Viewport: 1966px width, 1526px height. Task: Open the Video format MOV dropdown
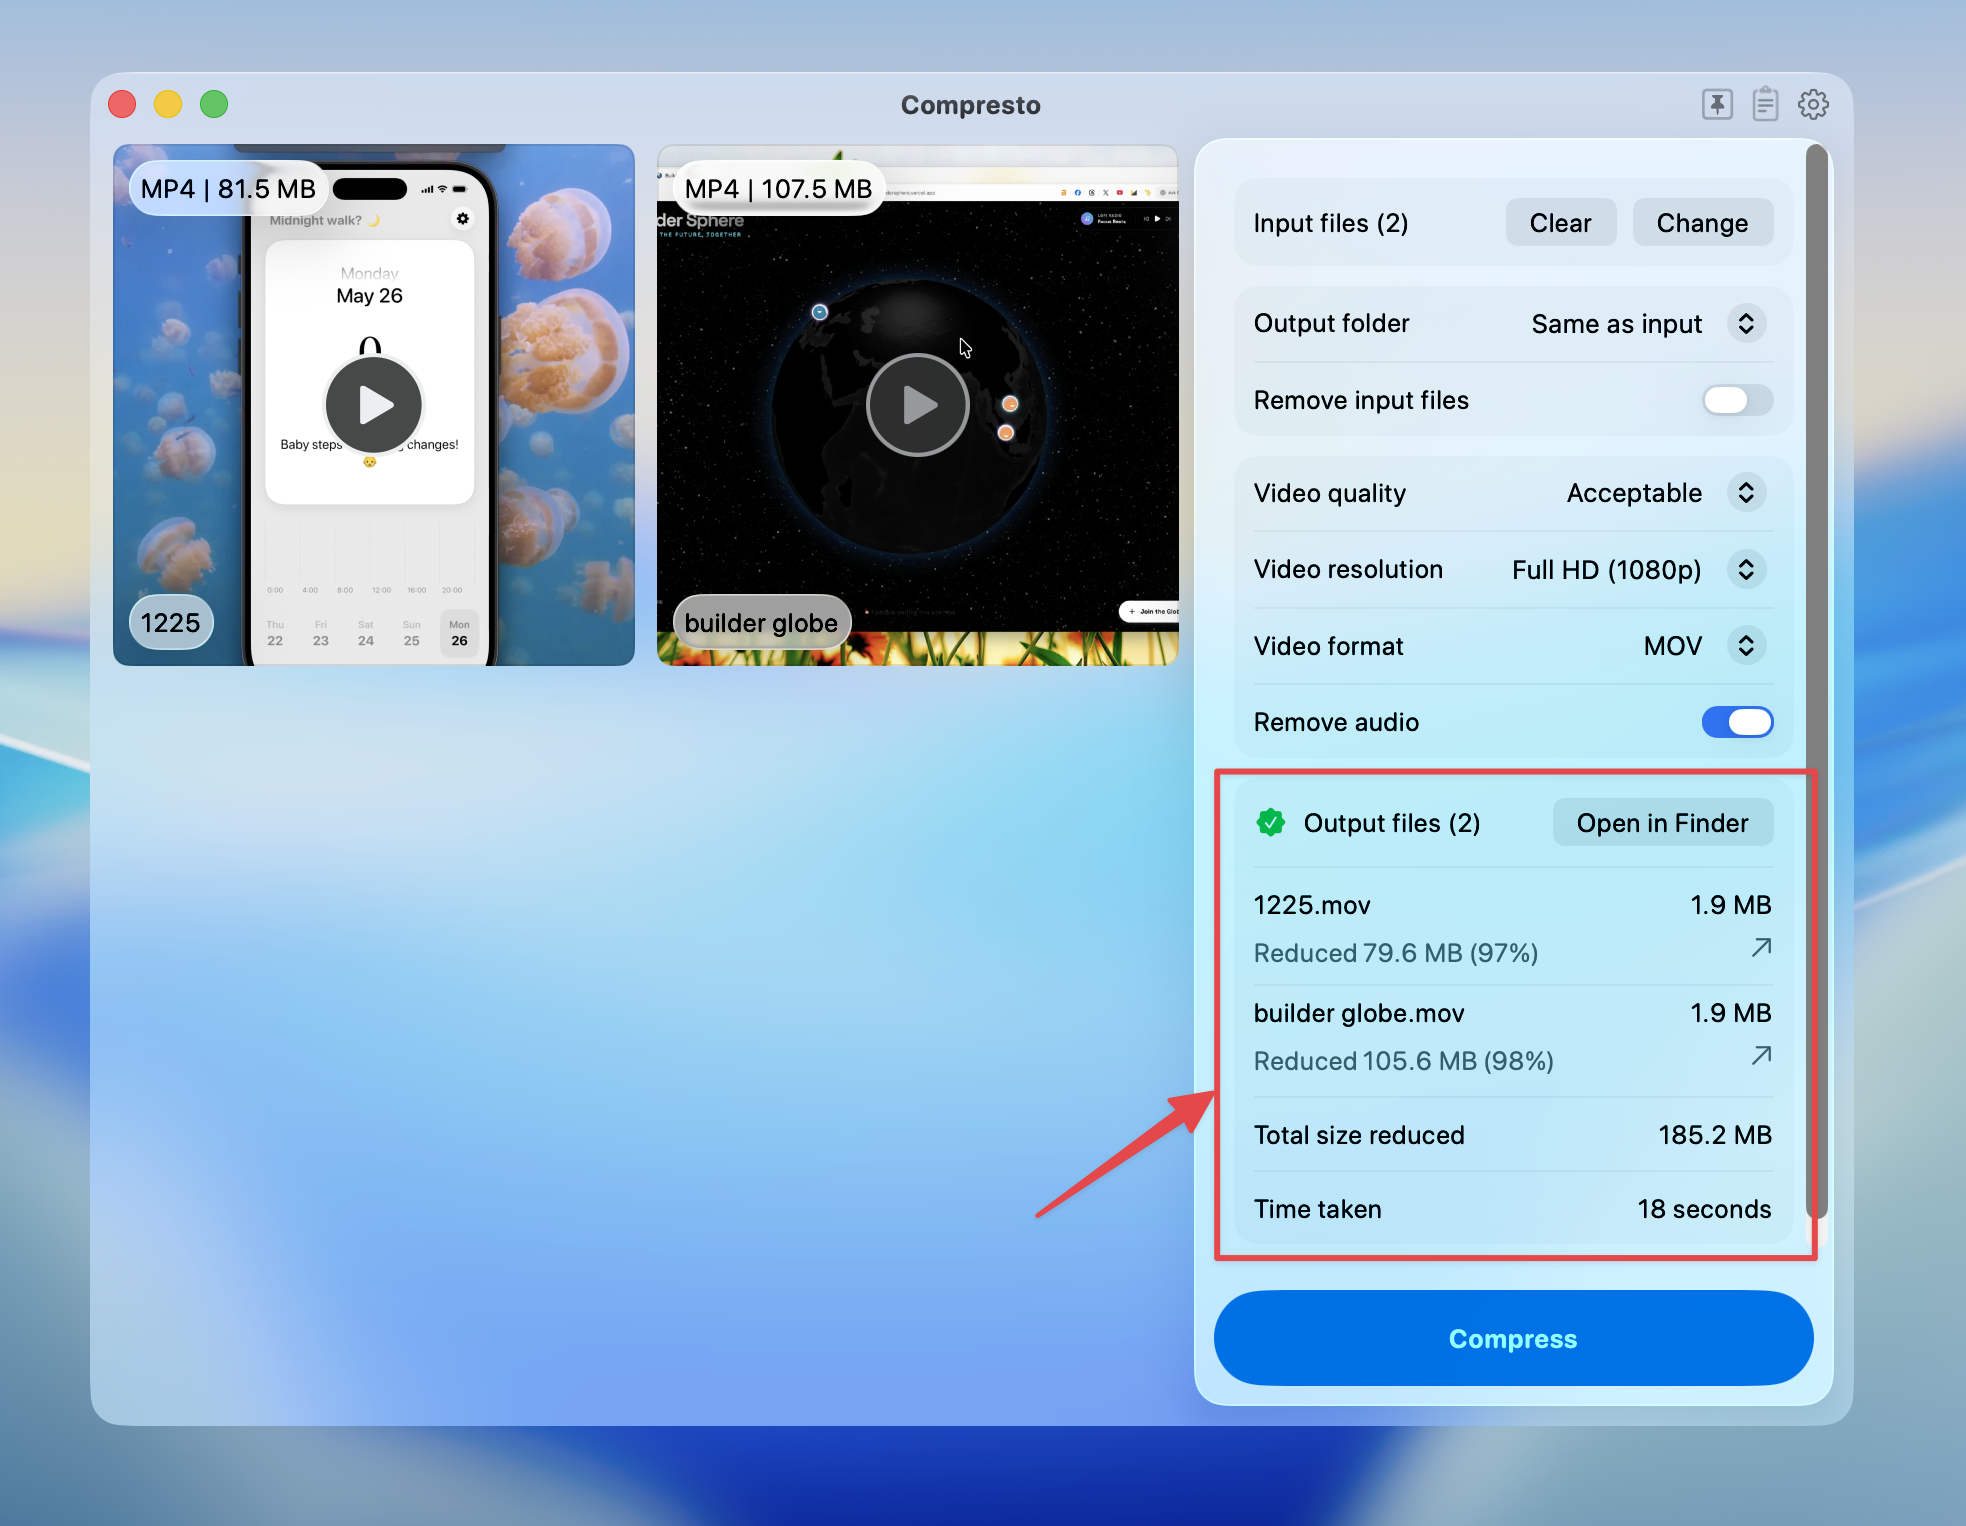[1746, 646]
